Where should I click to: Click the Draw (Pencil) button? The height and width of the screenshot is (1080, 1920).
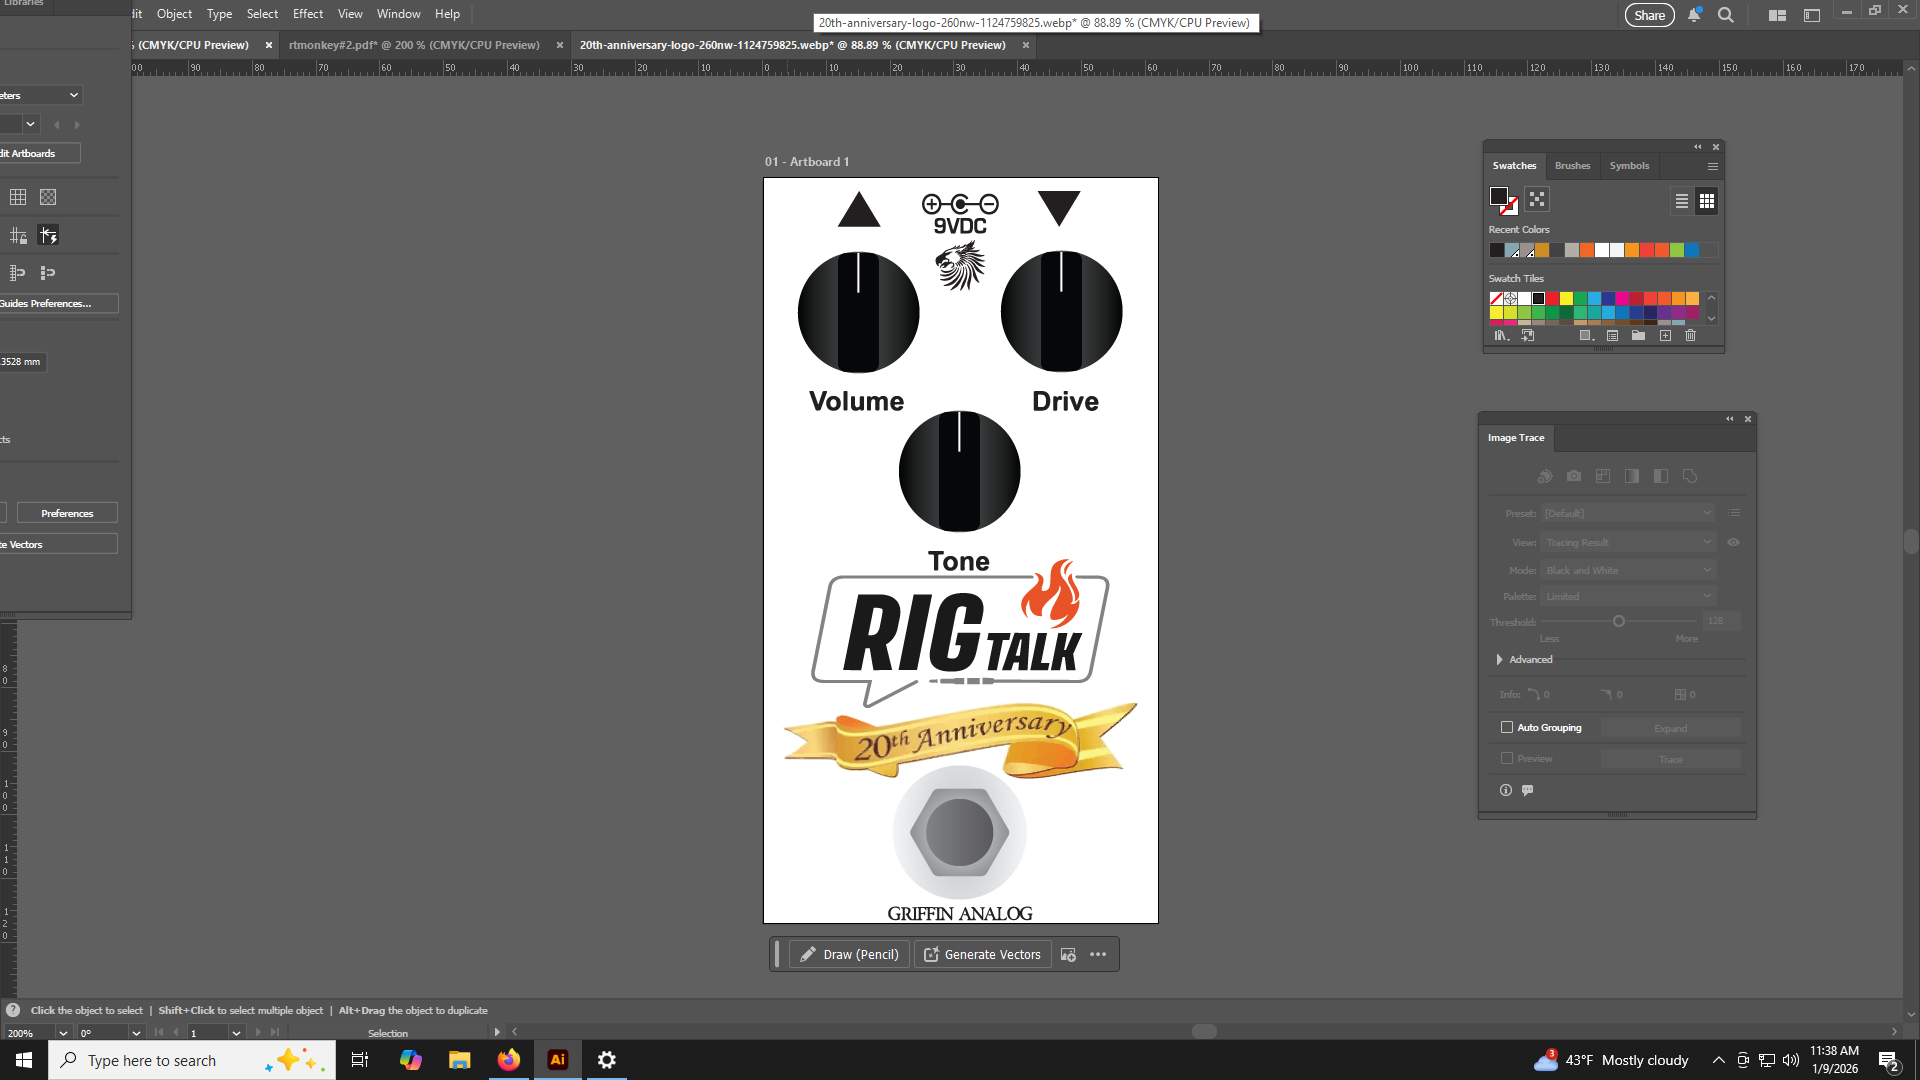pos(849,954)
